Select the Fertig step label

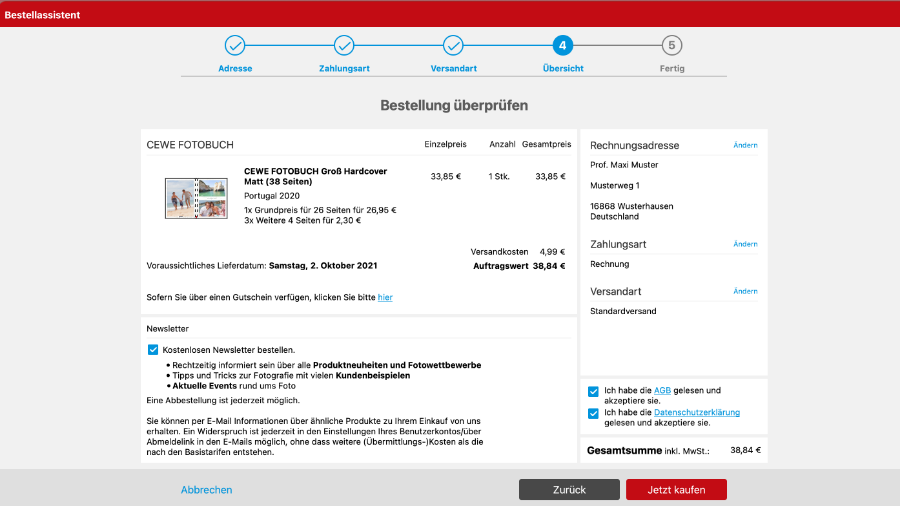click(672, 68)
